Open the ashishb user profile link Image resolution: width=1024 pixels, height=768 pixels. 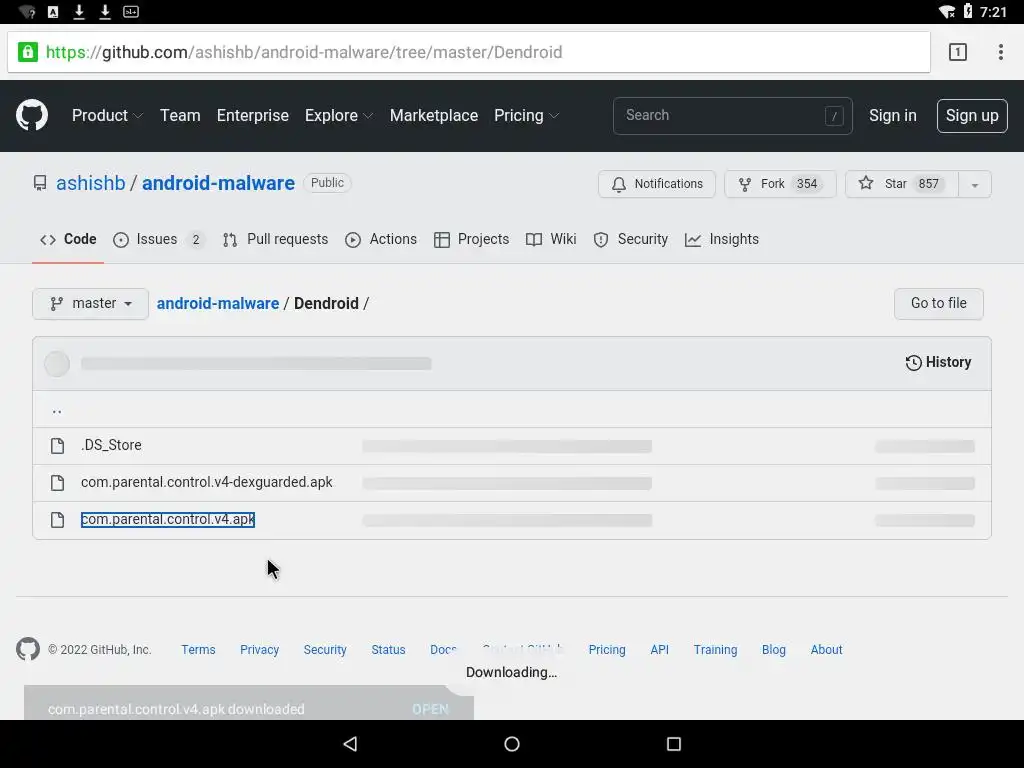pyautogui.click(x=91, y=183)
